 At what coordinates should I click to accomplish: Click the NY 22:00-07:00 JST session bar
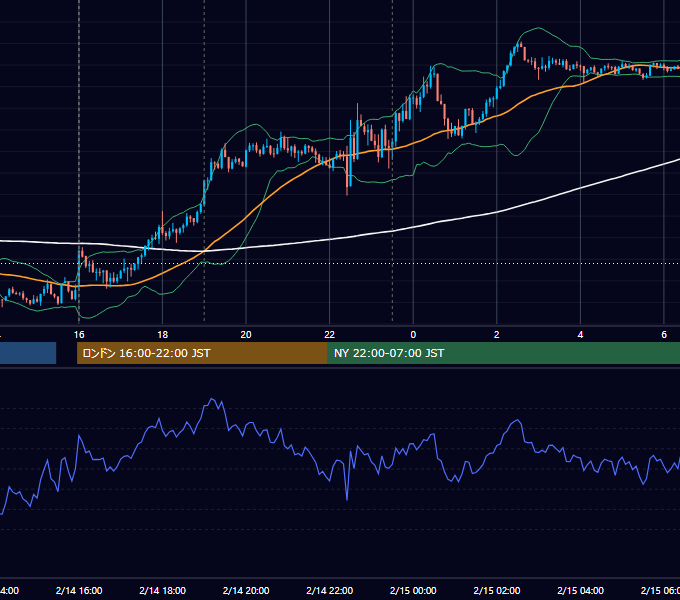click(503, 353)
